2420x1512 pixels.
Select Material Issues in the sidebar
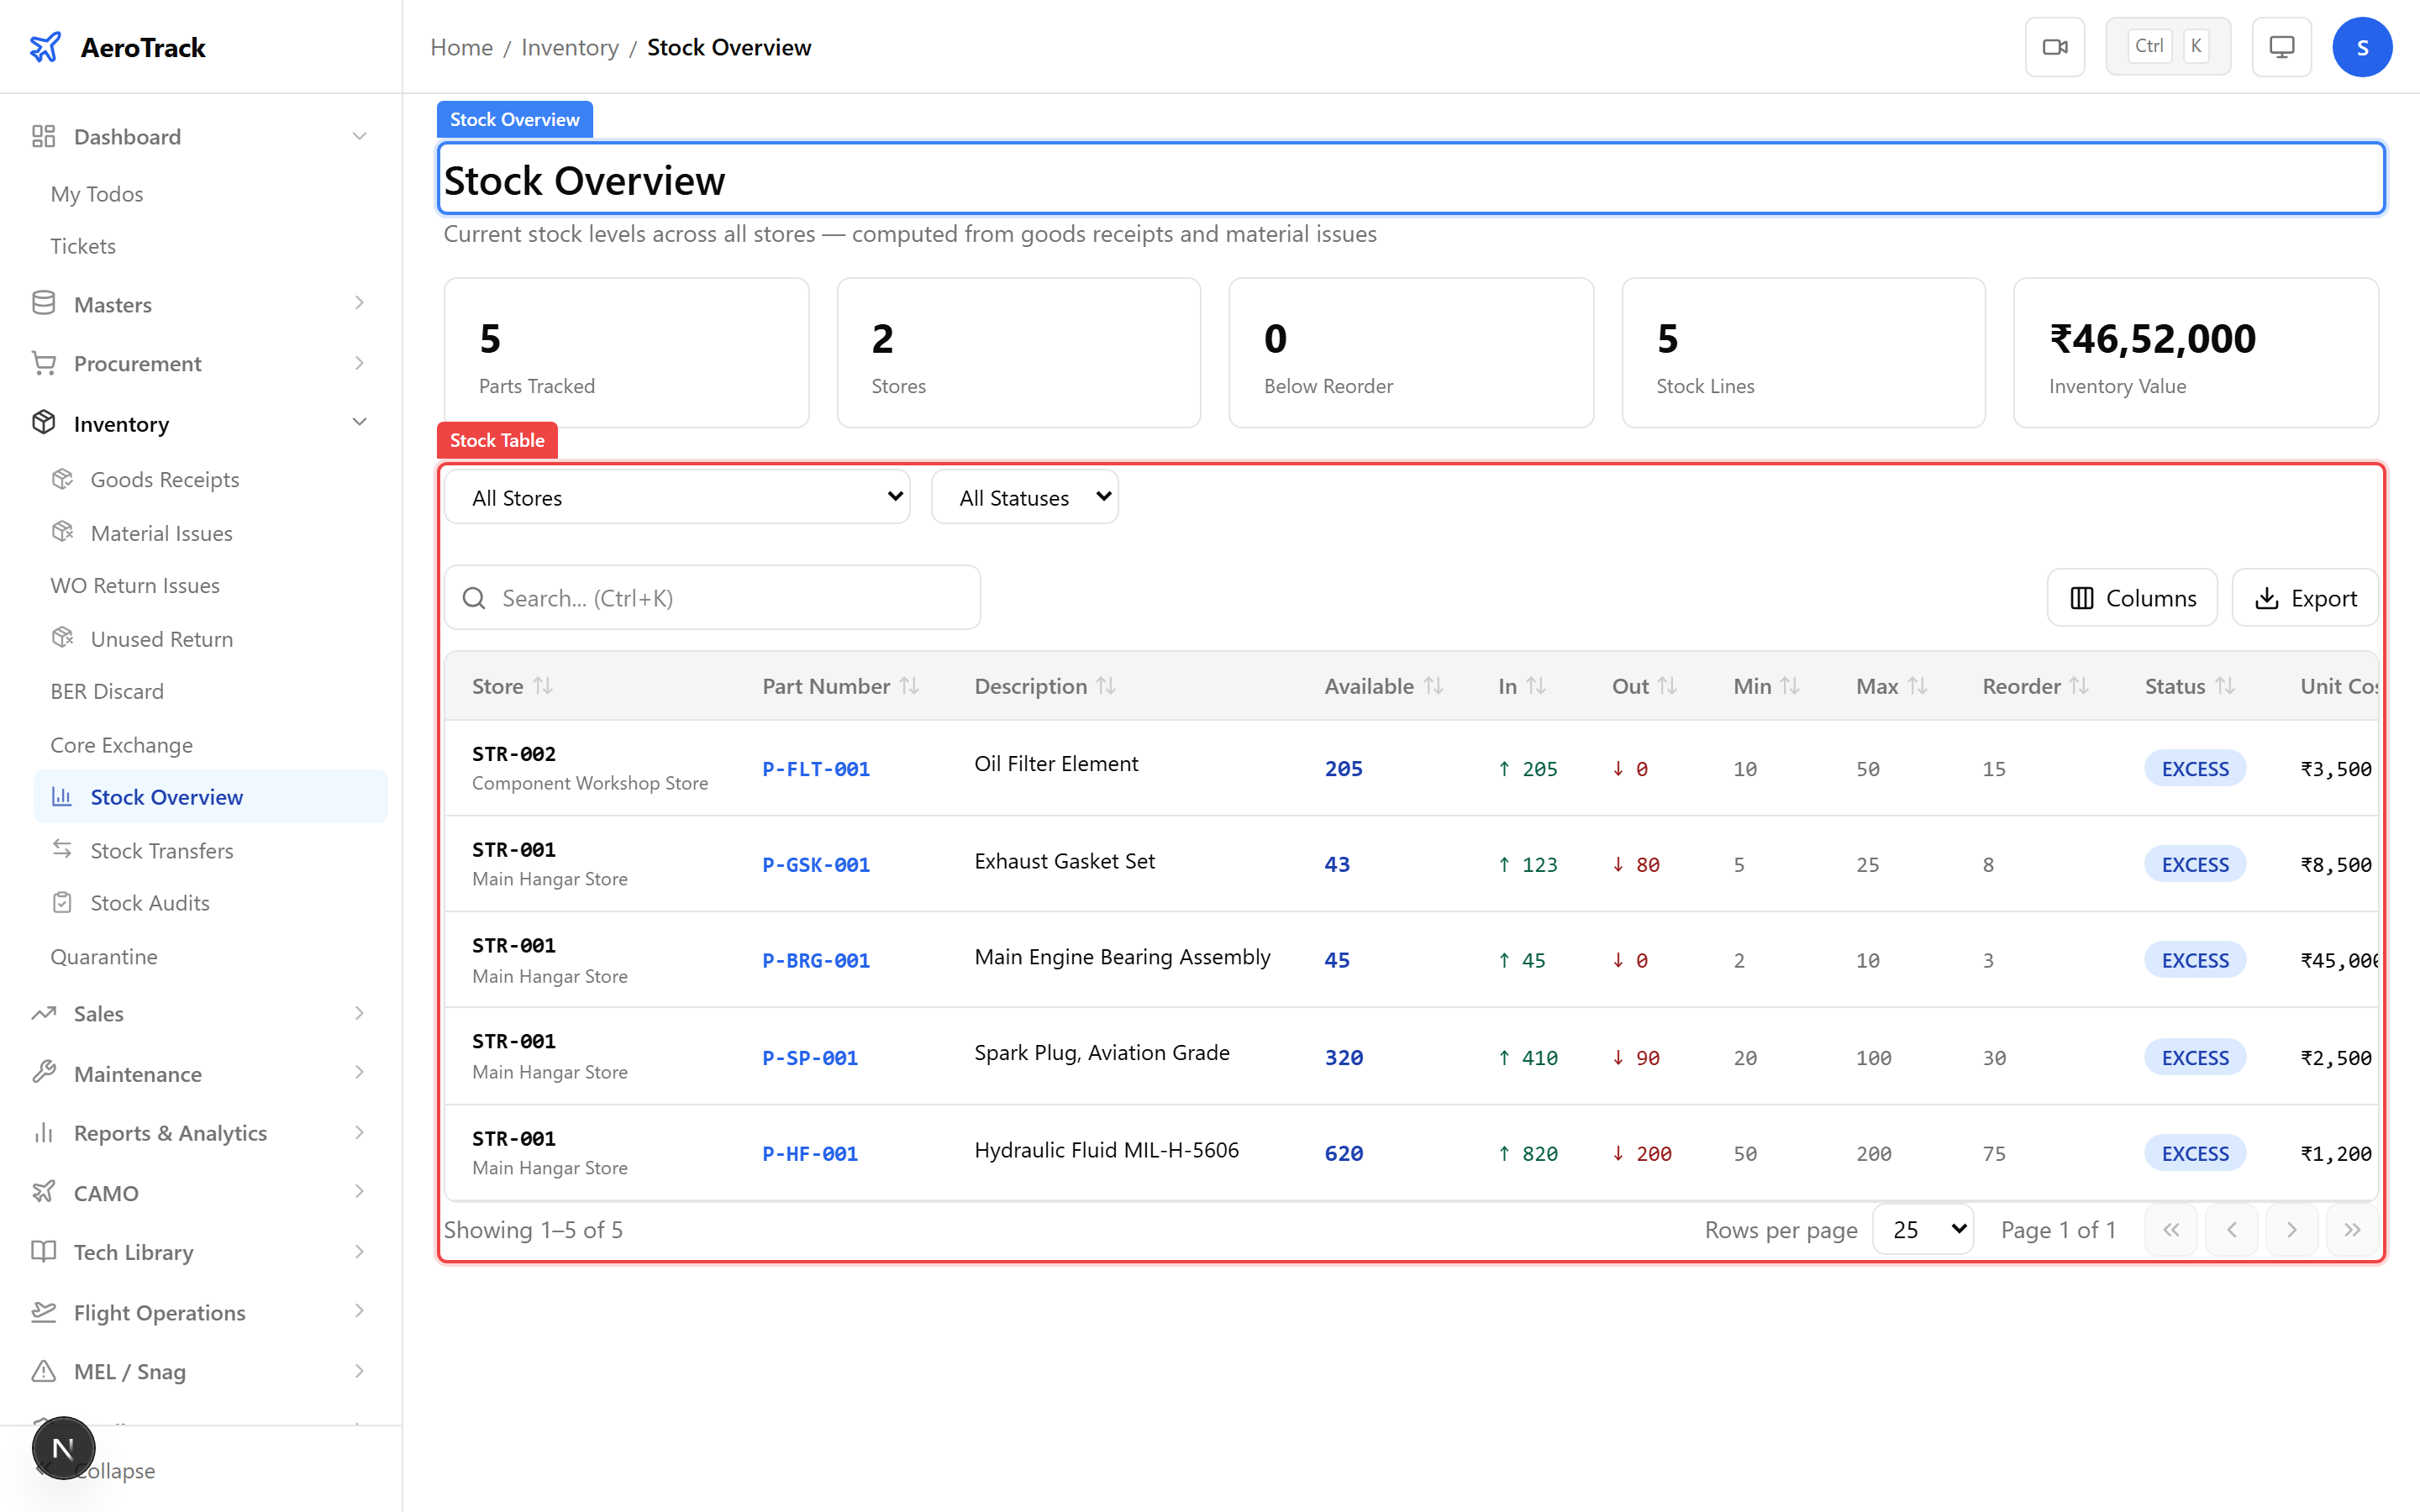coord(161,532)
